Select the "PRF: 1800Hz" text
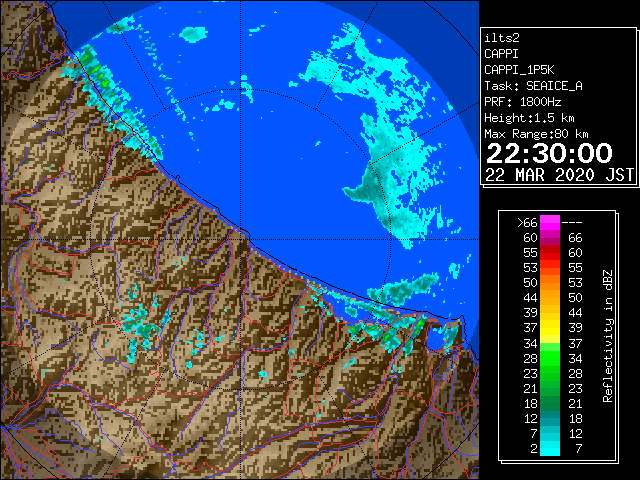Screen dimensions: 640x480 522,102
